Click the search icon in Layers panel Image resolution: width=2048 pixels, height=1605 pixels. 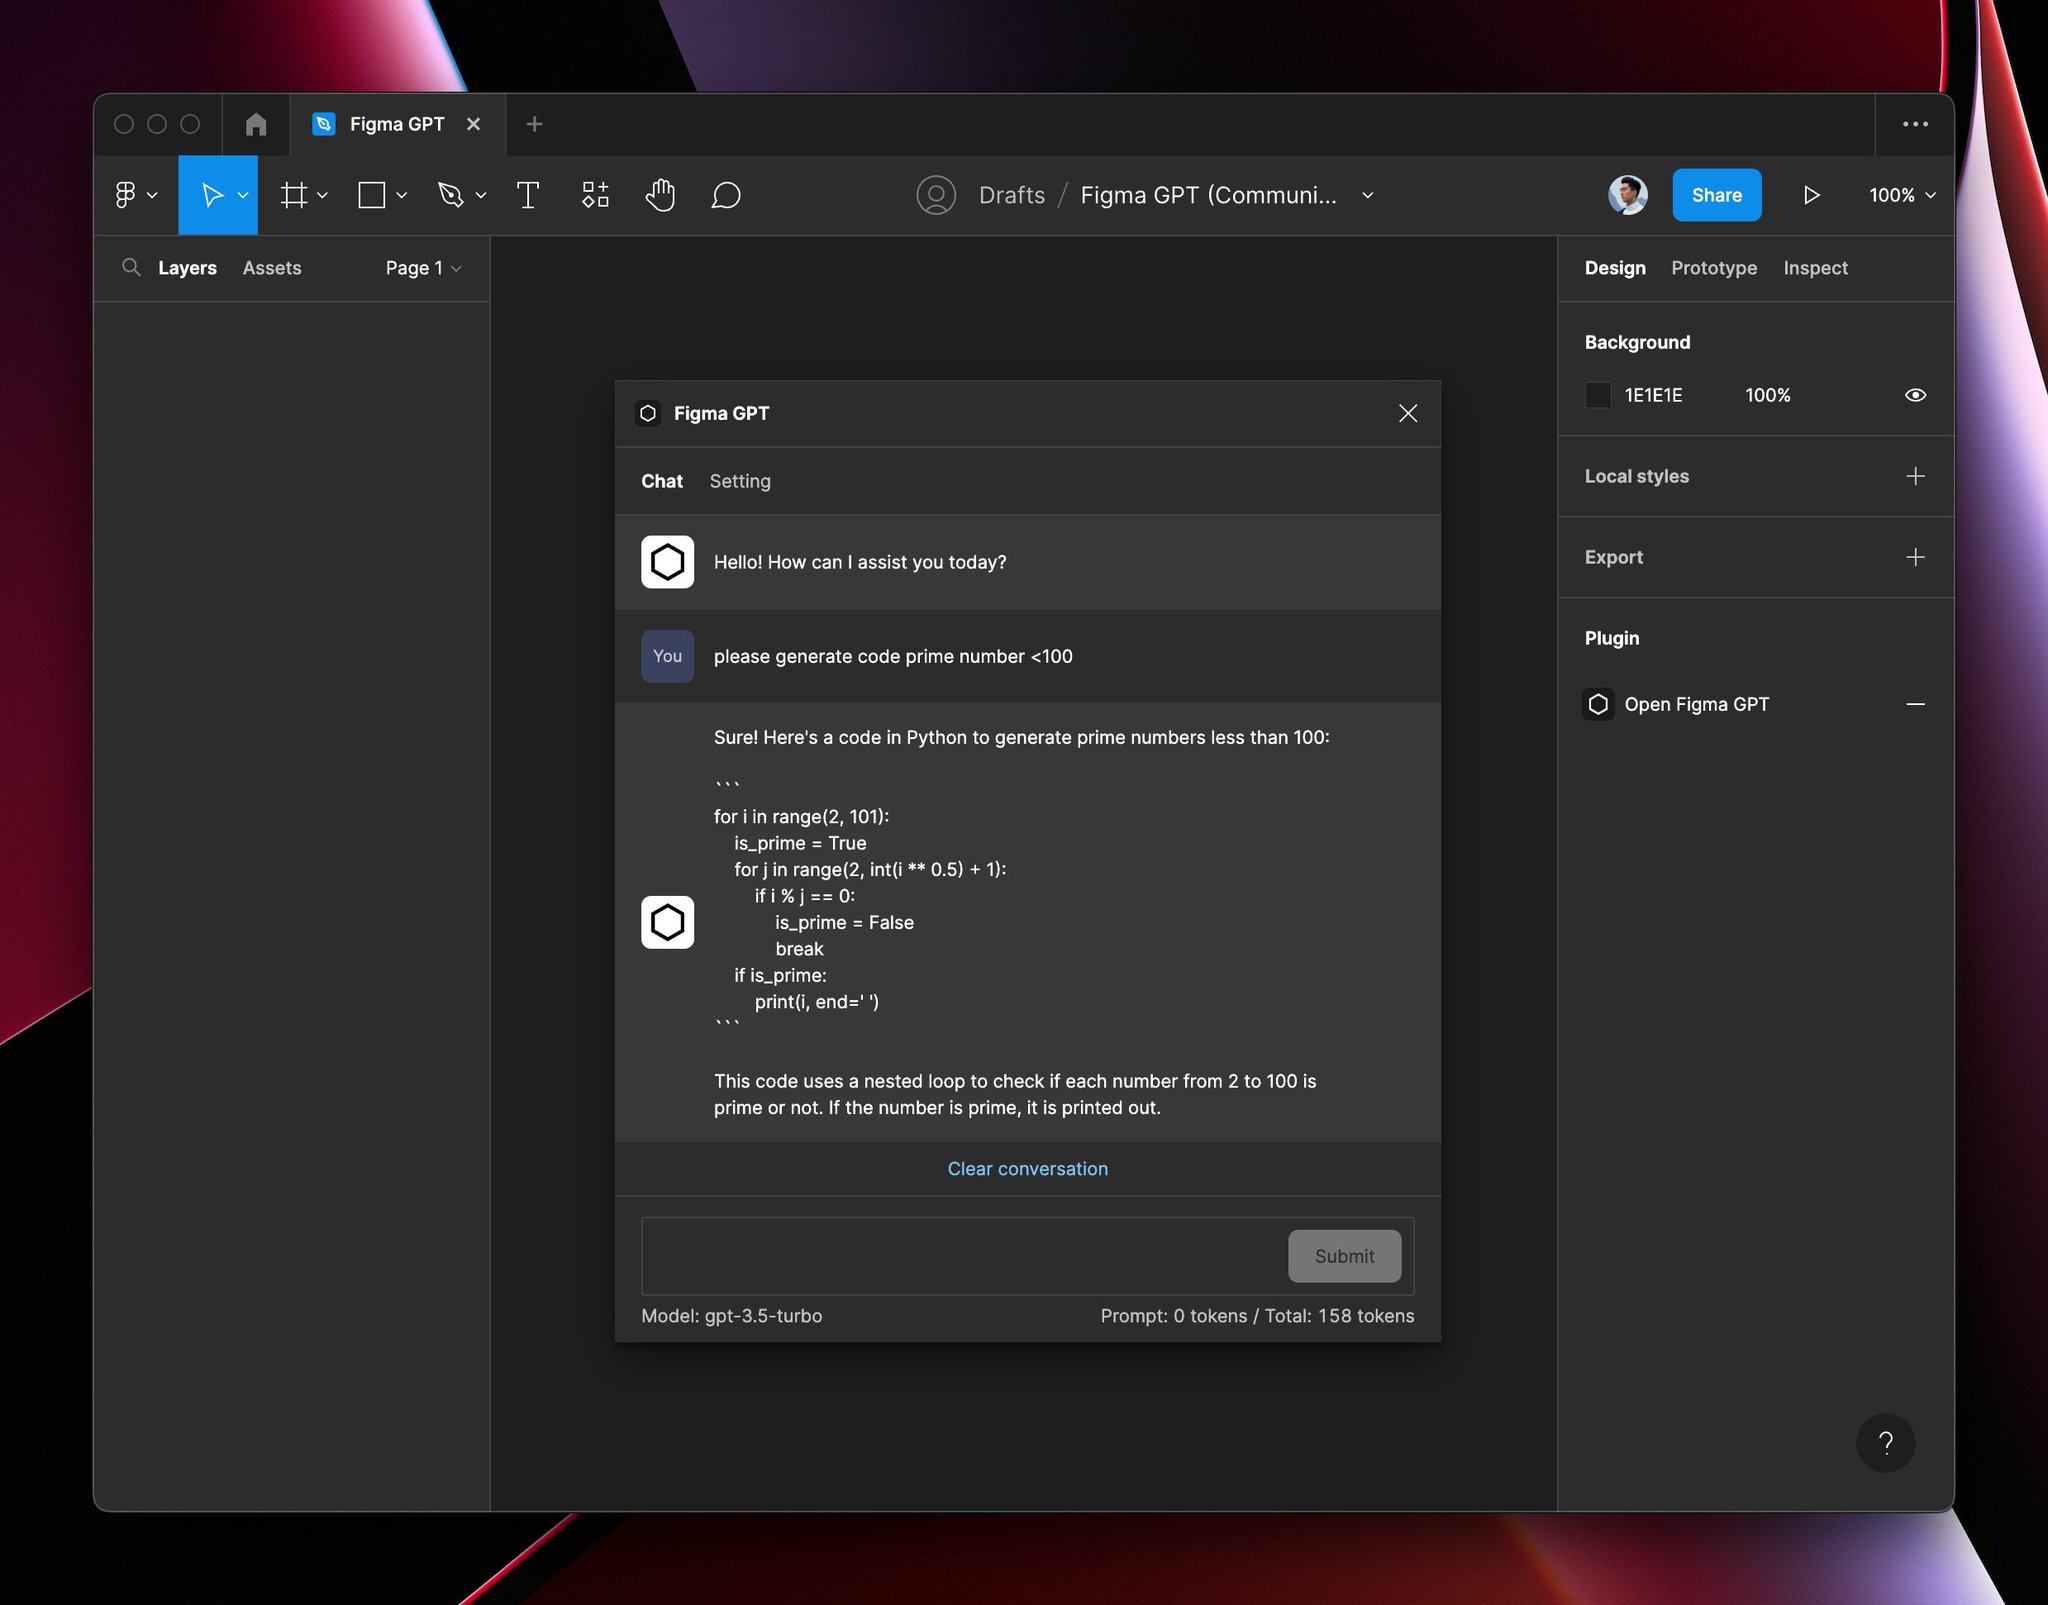[x=131, y=267]
